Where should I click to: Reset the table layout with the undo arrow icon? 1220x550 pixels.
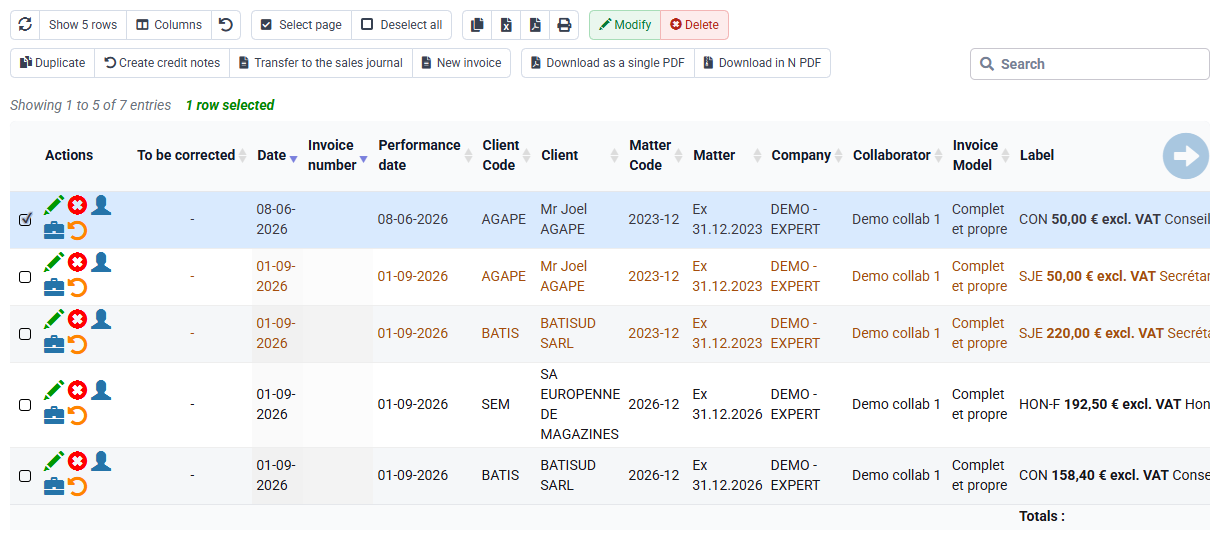coord(227,25)
